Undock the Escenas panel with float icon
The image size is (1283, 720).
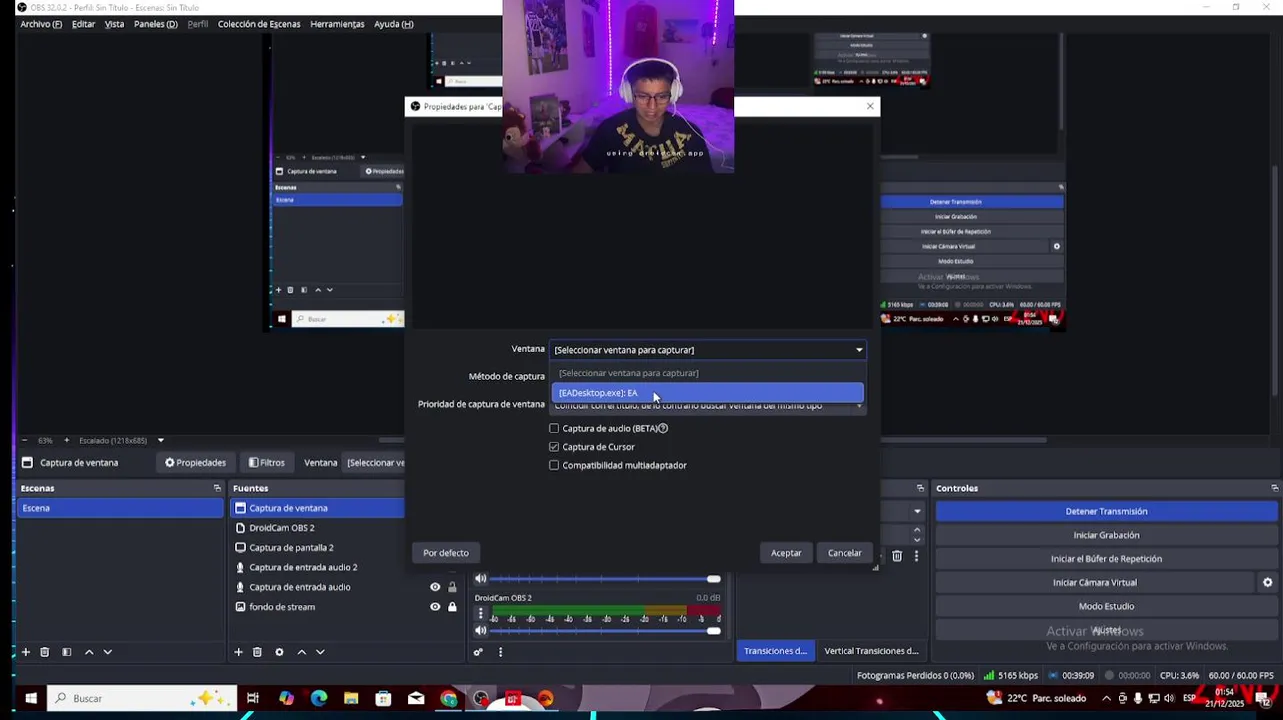[217, 488]
